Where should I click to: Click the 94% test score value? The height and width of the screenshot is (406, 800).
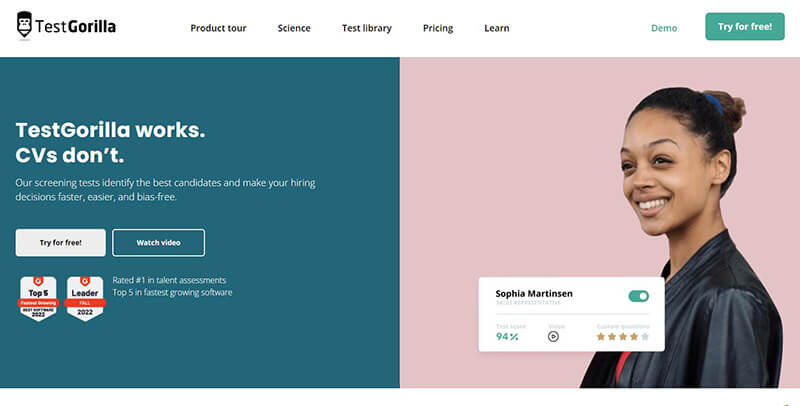click(x=507, y=337)
